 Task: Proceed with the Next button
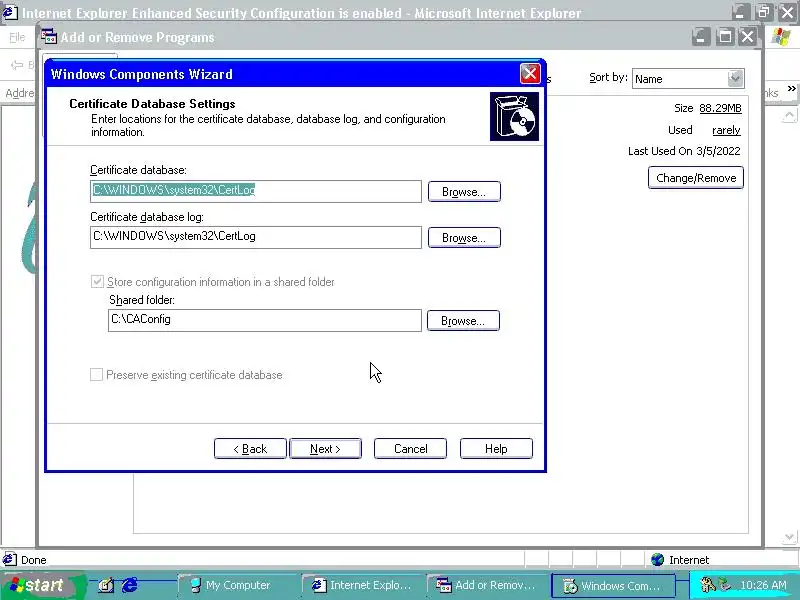325,448
